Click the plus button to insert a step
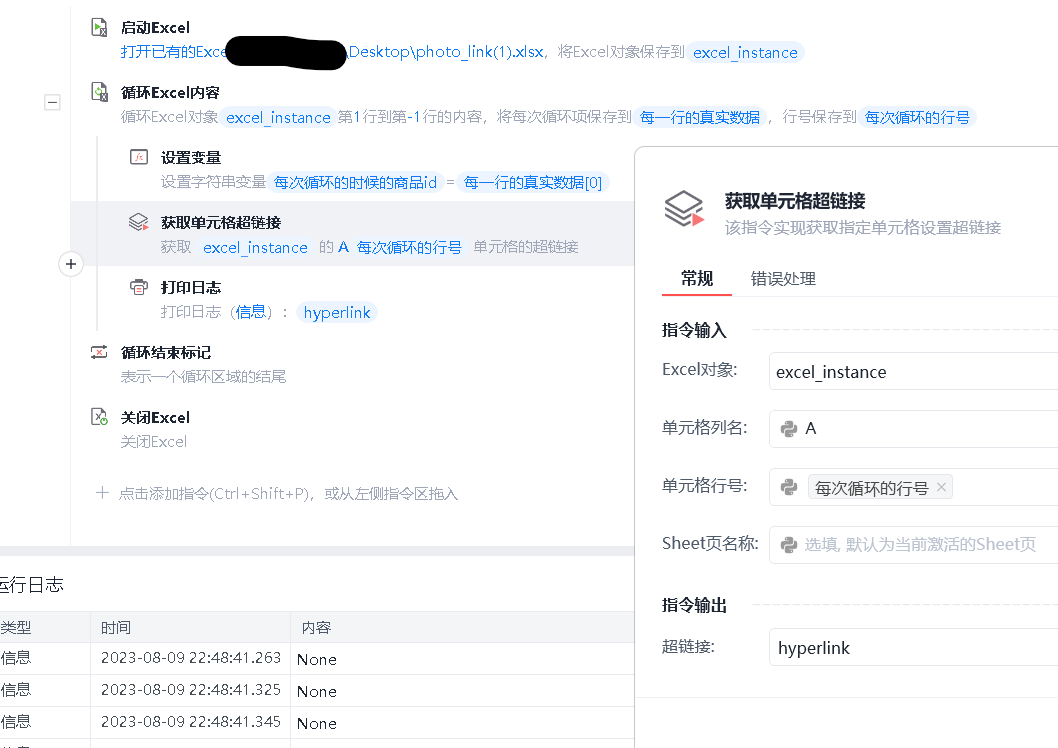The height and width of the screenshot is (748, 1058). click(x=70, y=264)
